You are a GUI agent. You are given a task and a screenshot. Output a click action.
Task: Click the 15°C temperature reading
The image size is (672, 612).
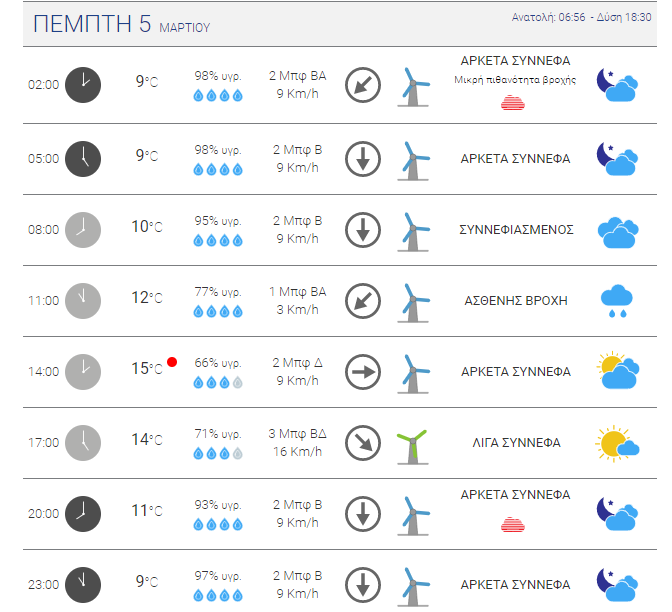(147, 369)
